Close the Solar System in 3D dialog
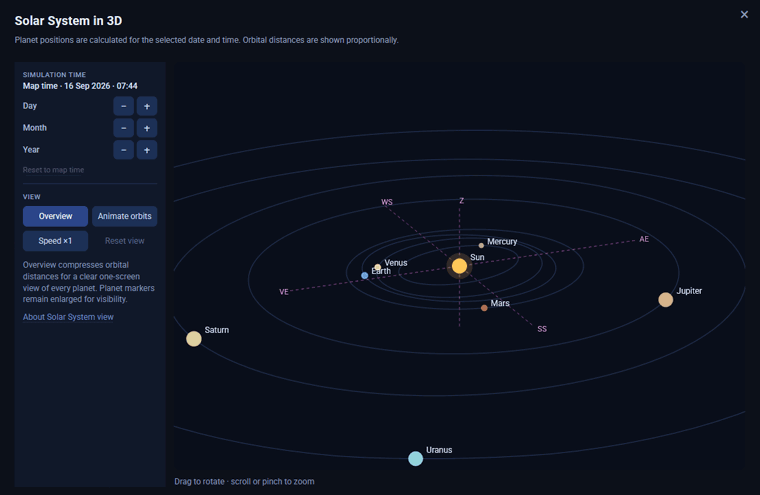The height and width of the screenshot is (495, 760). click(744, 15)
